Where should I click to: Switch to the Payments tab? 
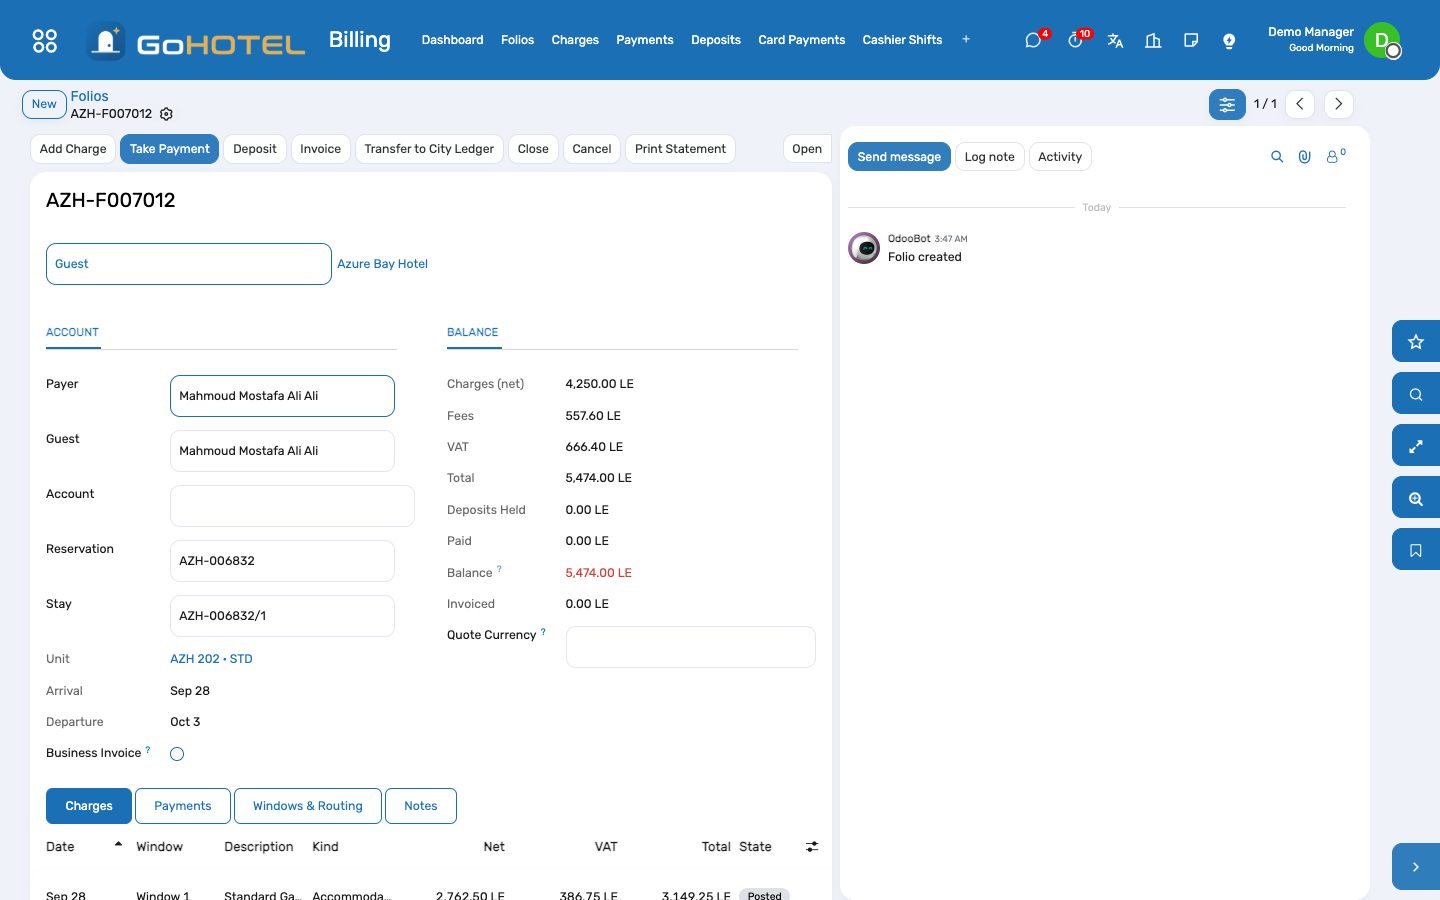click(x=183, y=806)
